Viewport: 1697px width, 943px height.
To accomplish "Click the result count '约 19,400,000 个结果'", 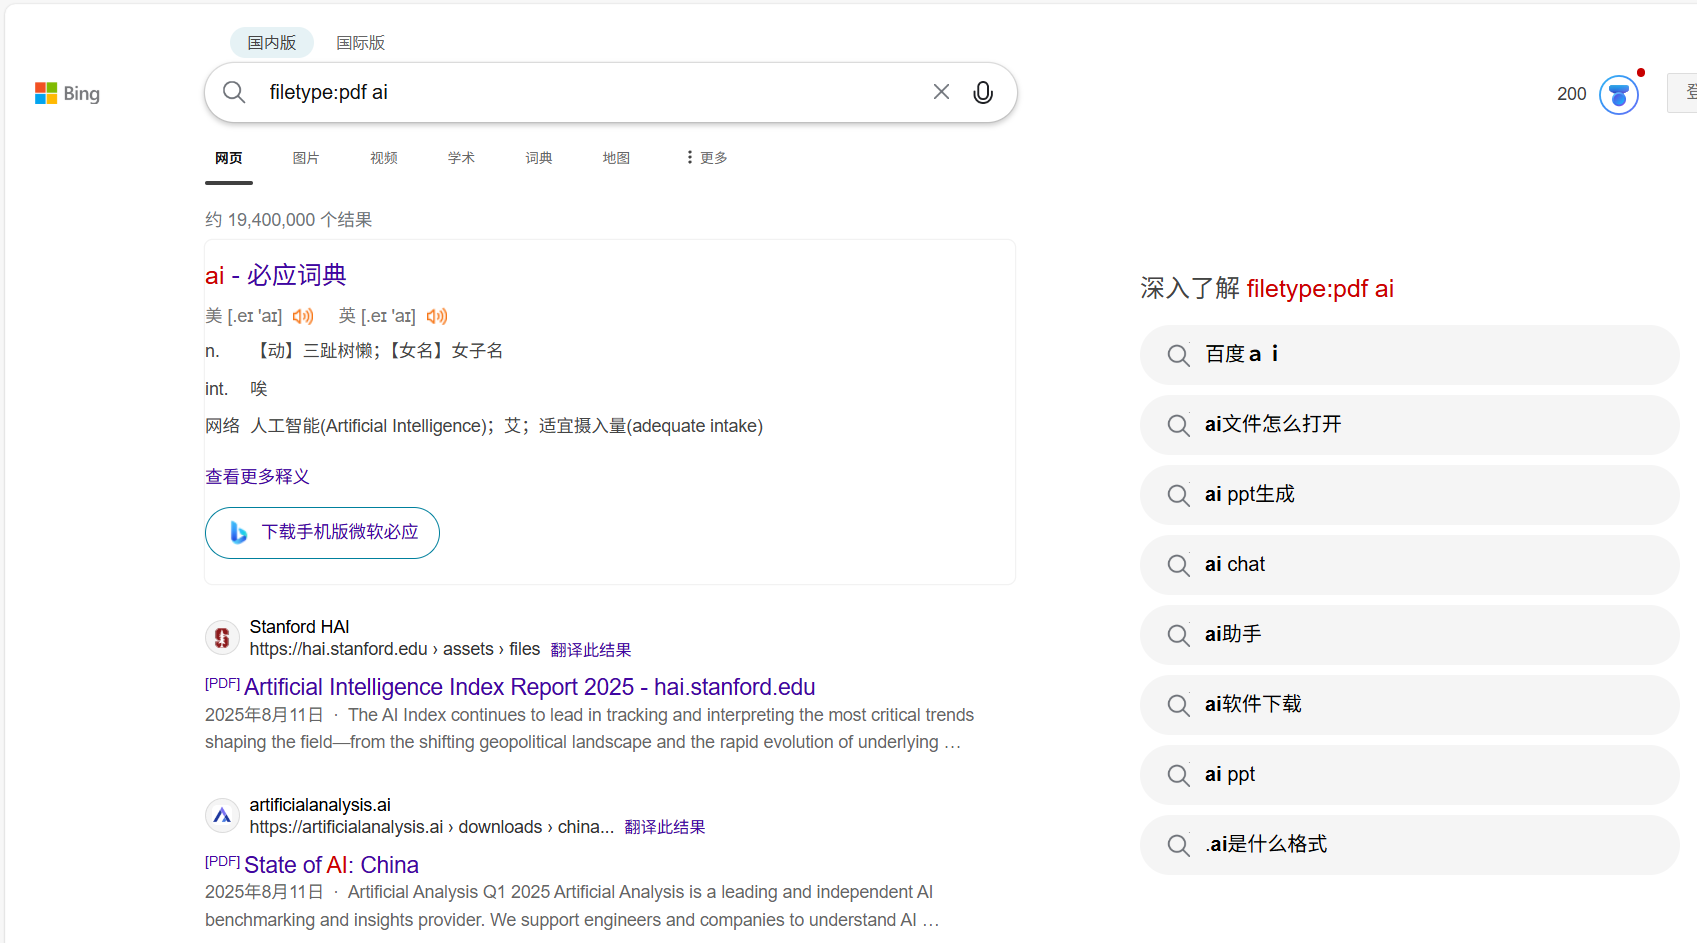I will tap(289, 220).
